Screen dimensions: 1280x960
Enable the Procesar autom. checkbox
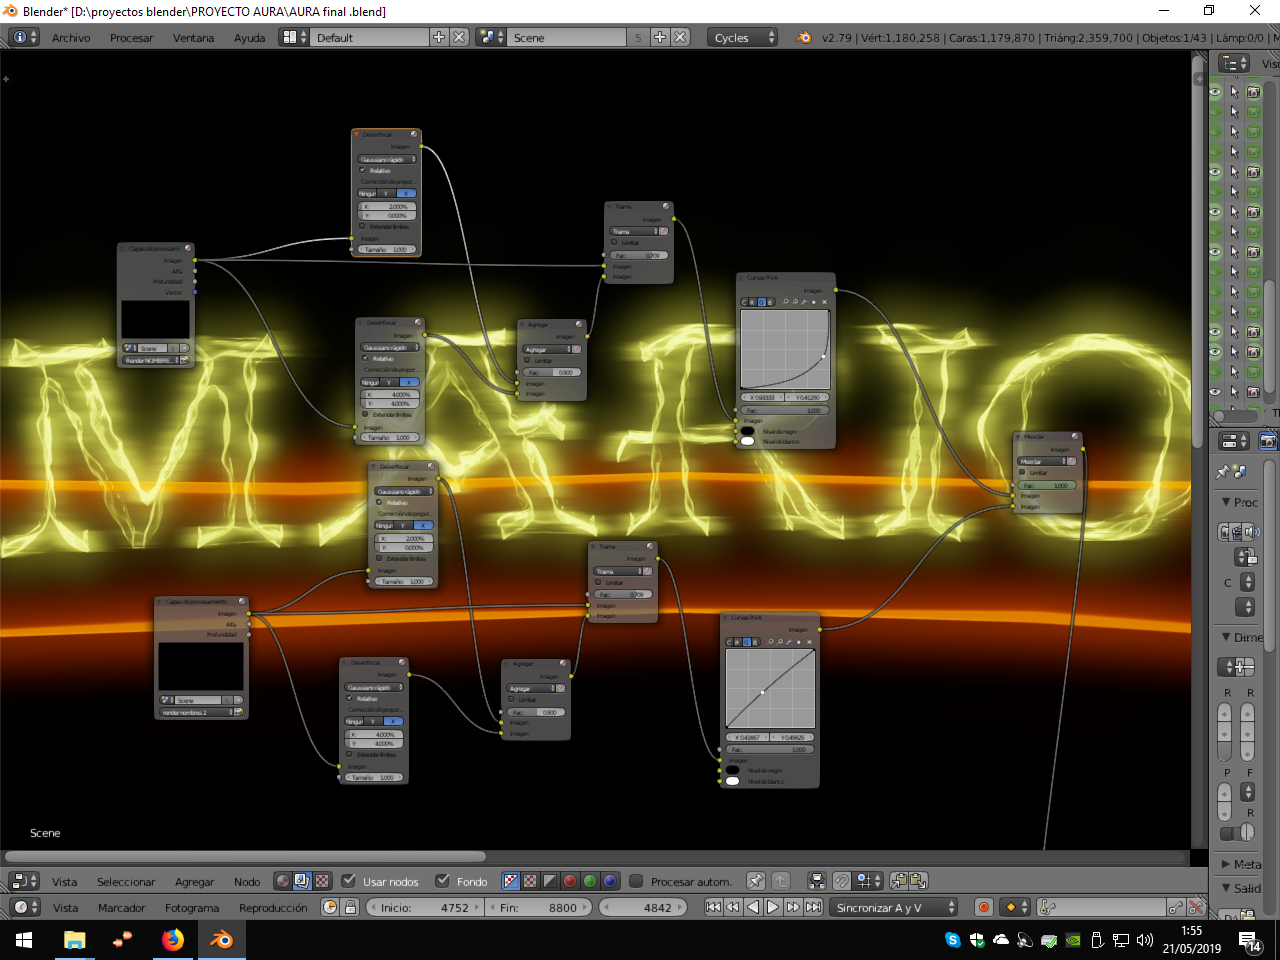coord(636,881)
